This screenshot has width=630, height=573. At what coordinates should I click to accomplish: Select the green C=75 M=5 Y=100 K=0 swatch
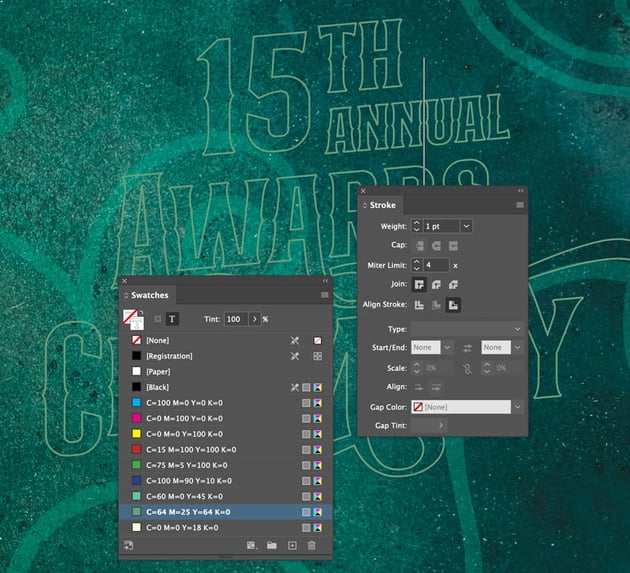pos(225,465)
